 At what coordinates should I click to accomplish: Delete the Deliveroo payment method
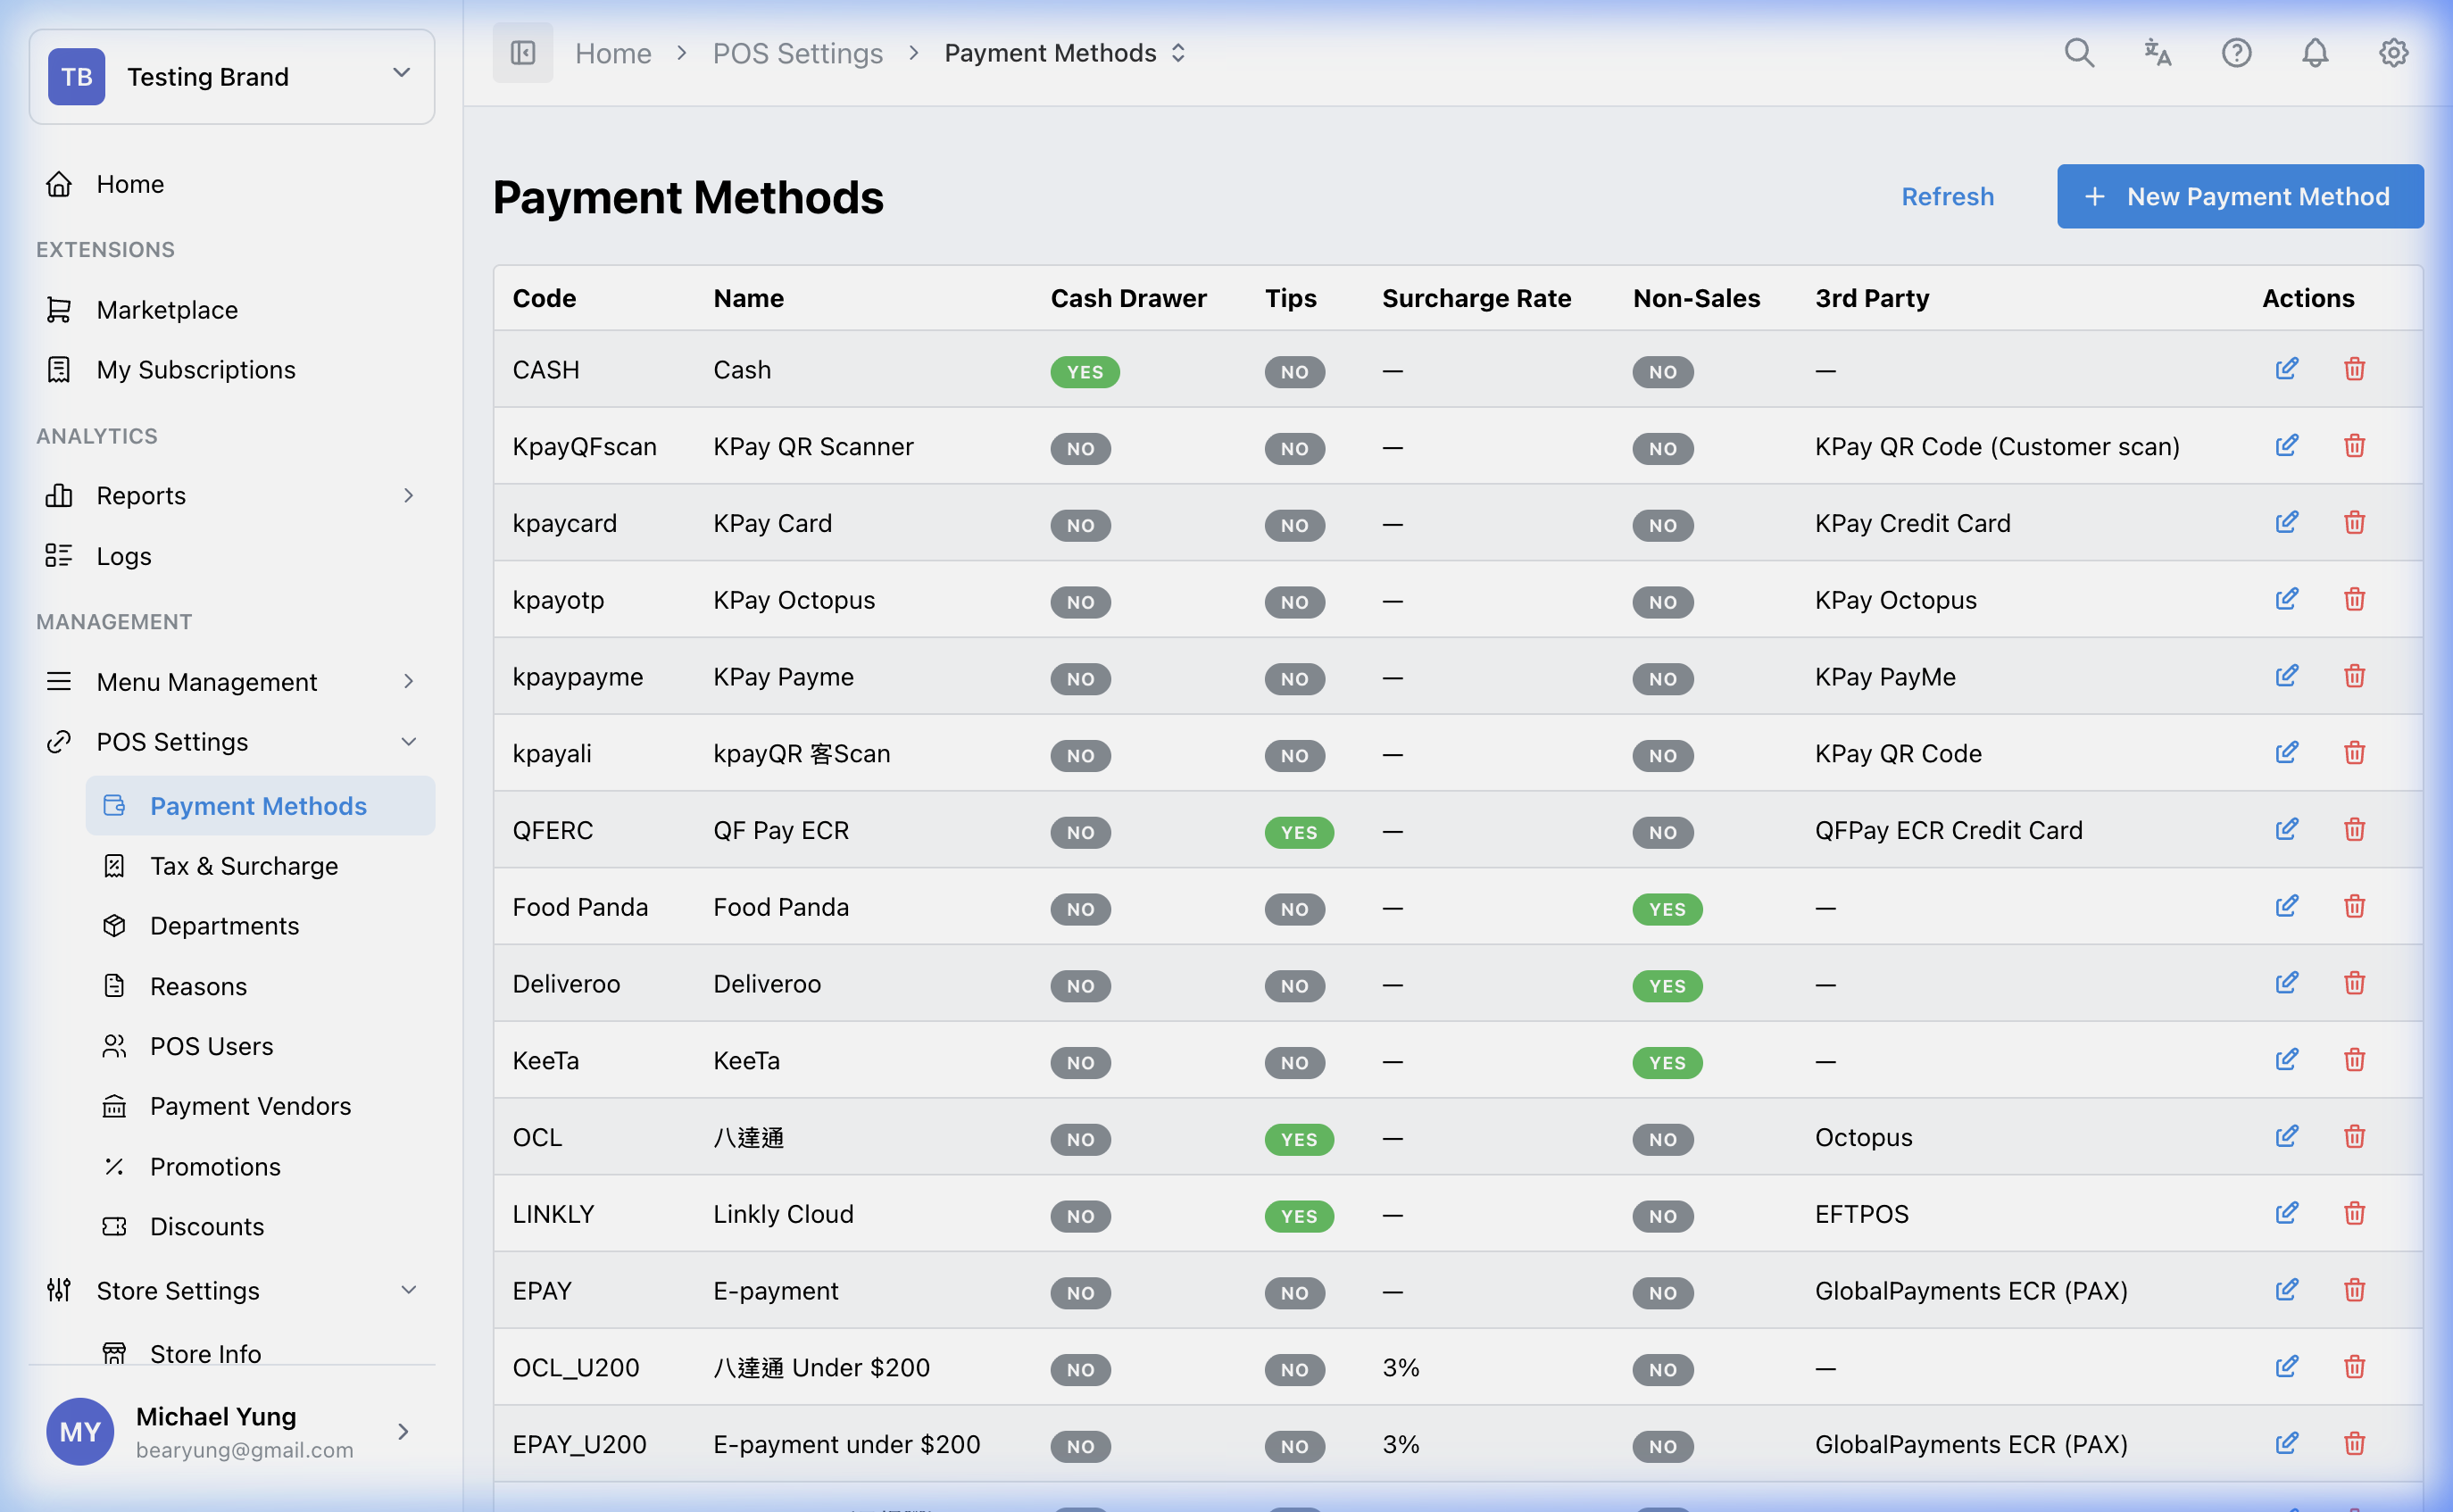[x=2354, y=983]
